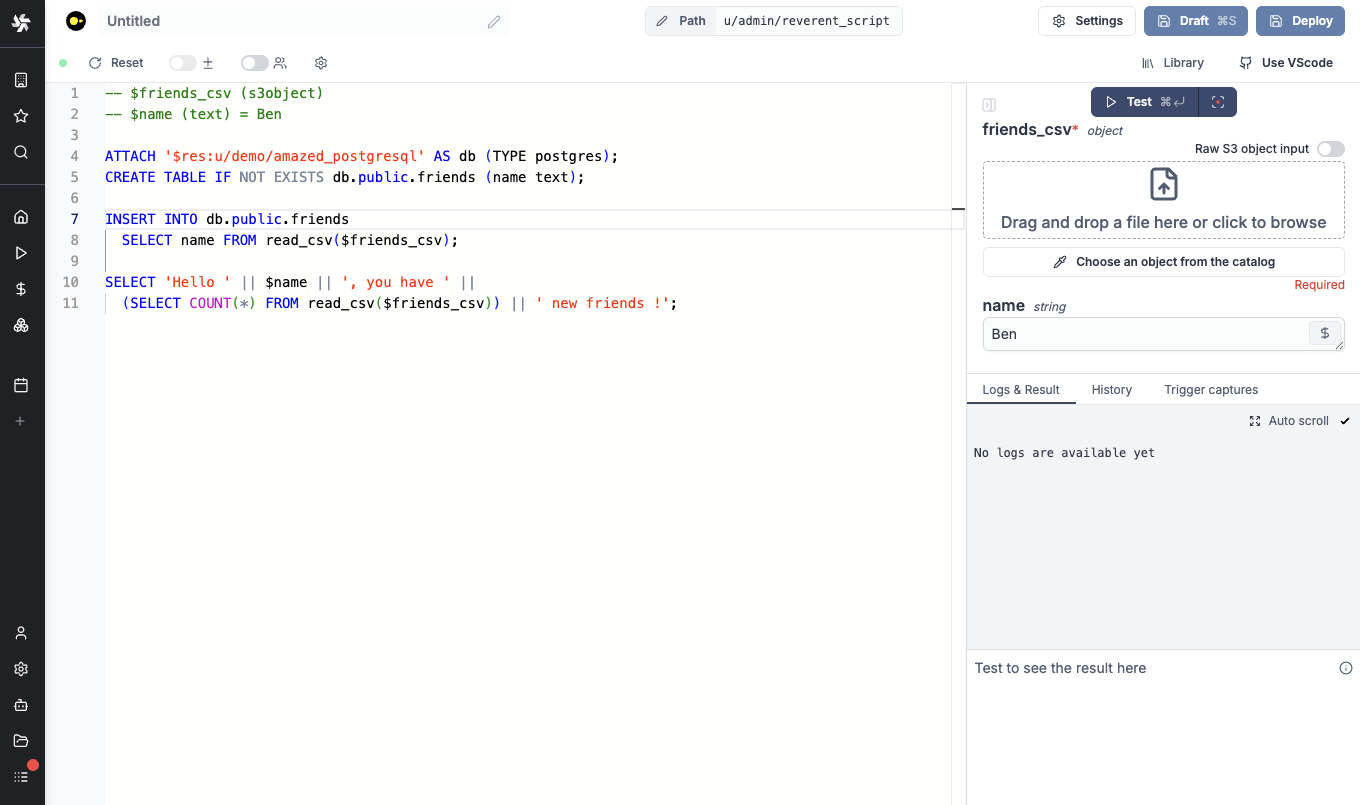Click the dollar variable picker in name field
1360x805 pixels.
[1324, 333]
